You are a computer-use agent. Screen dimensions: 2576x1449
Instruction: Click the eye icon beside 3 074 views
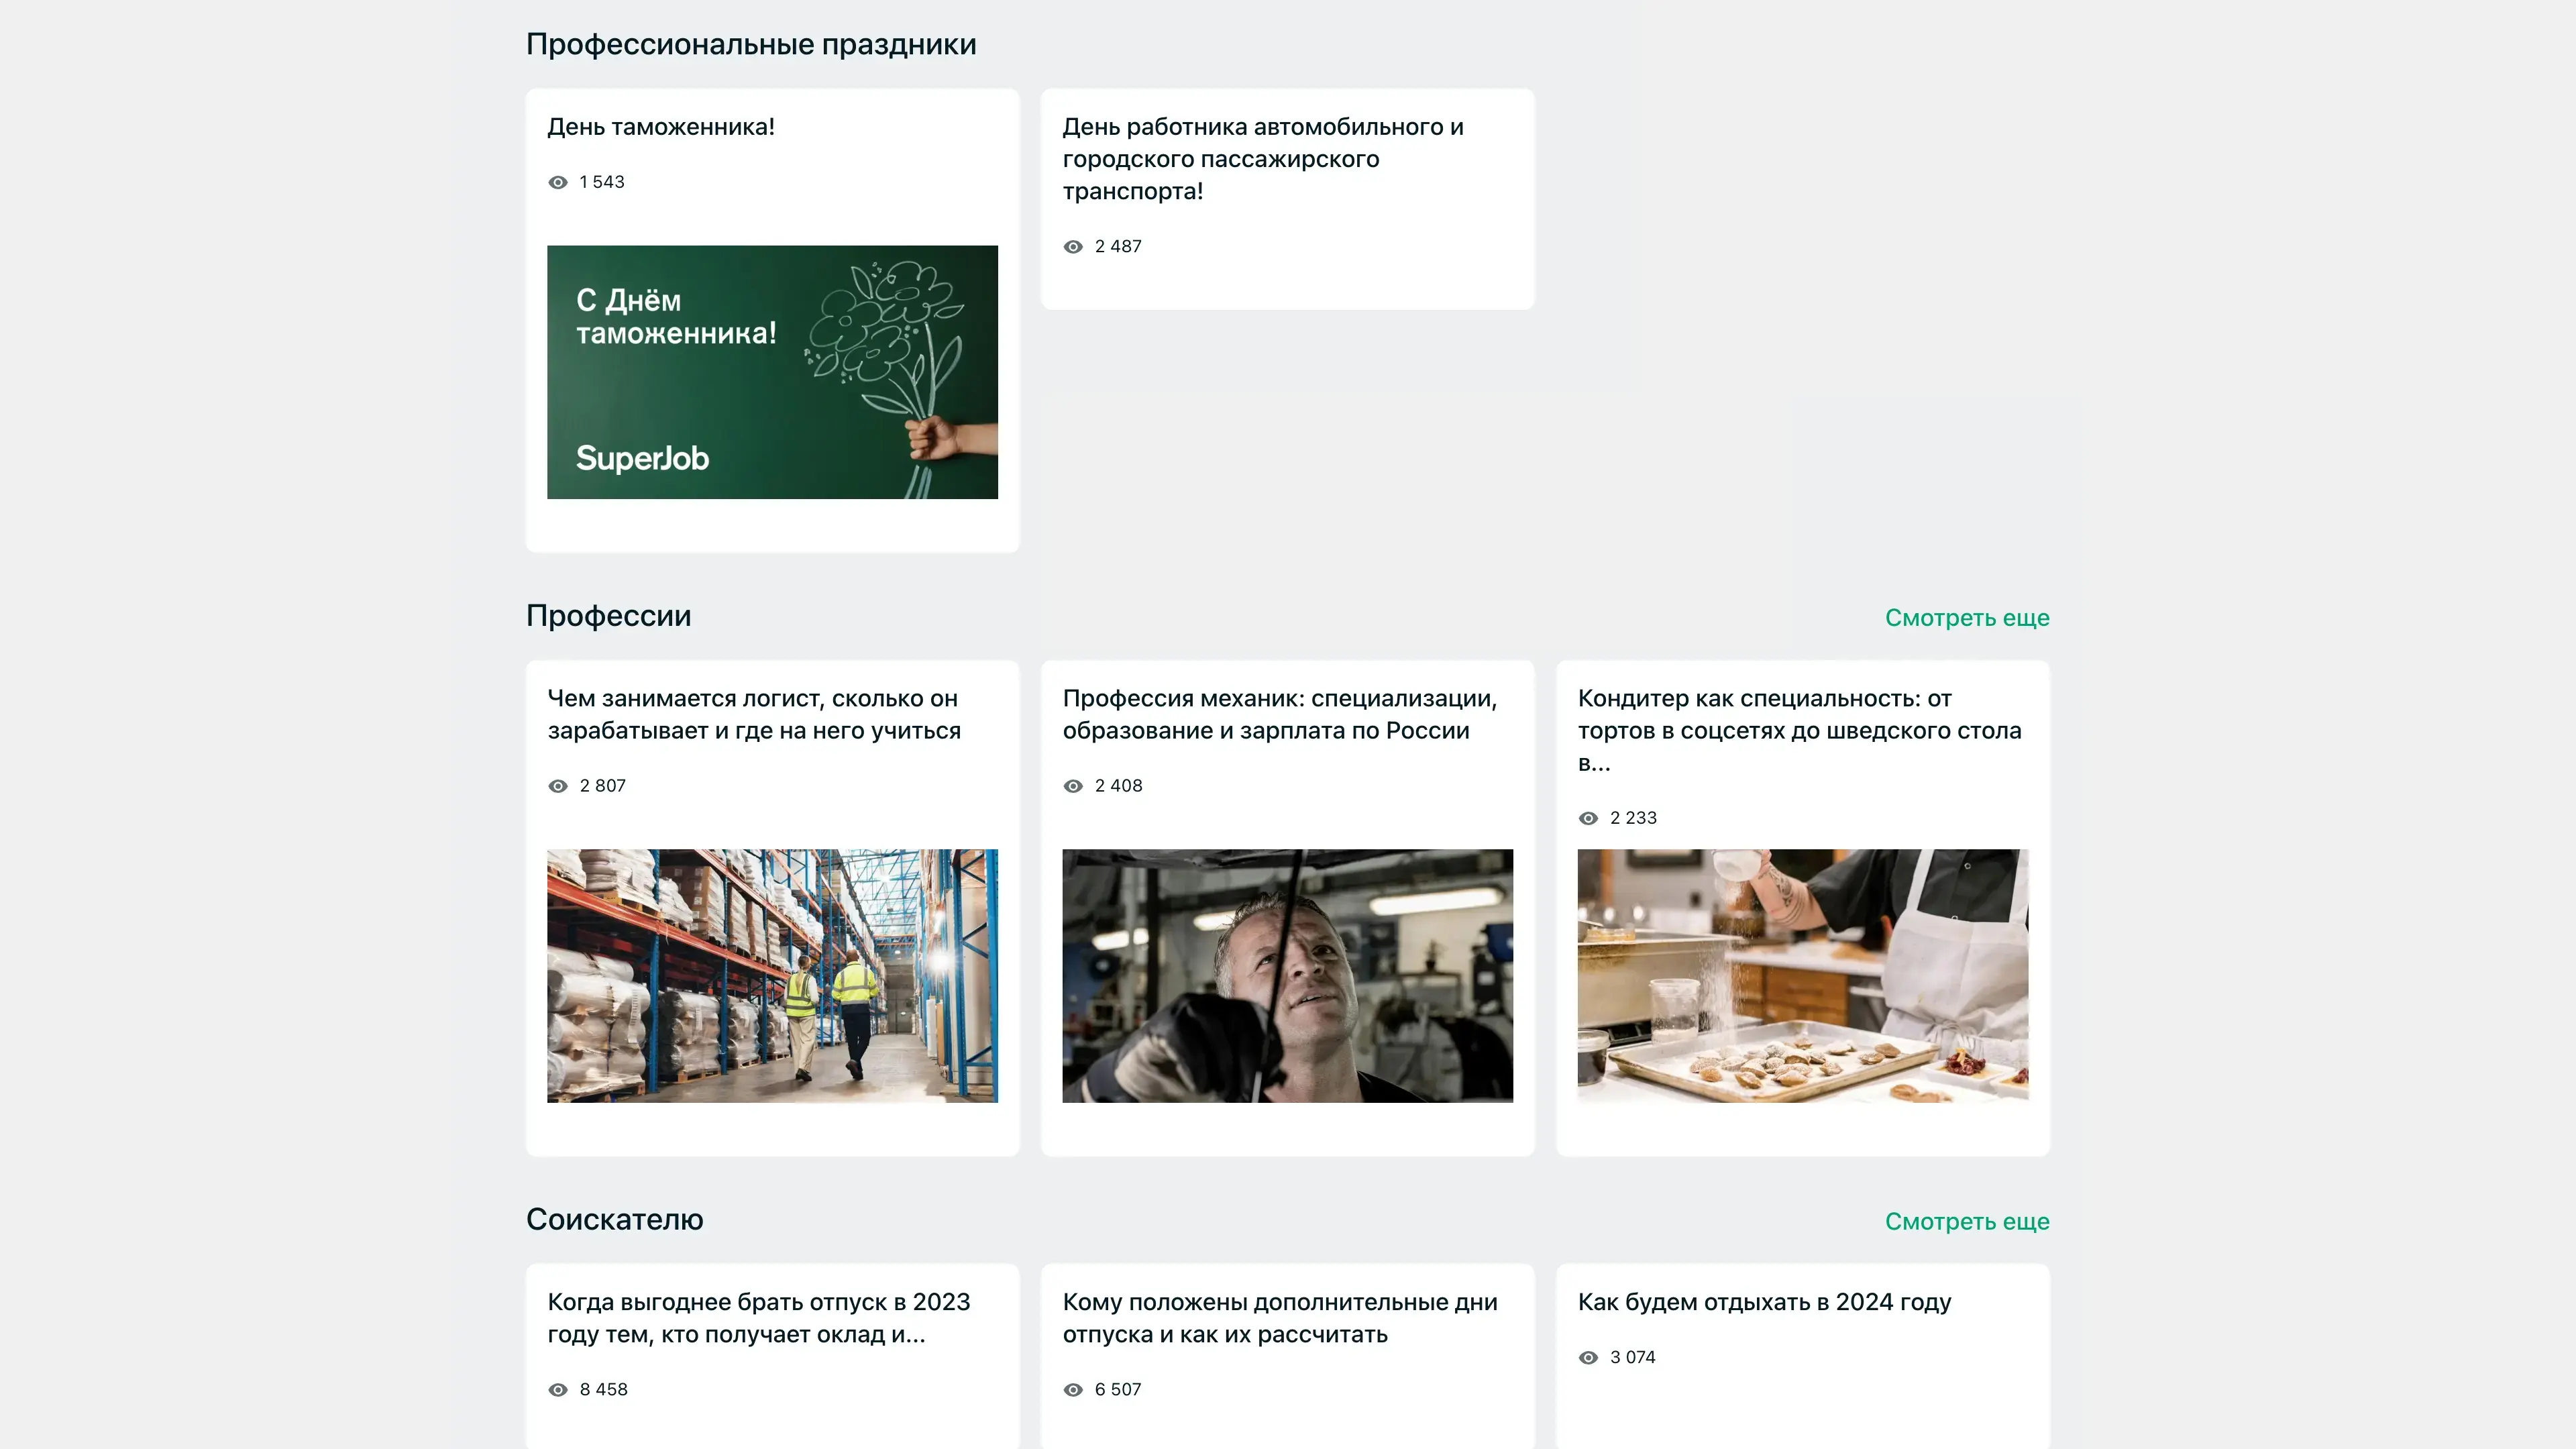pyautogui.click(x=1588, y=1358)
